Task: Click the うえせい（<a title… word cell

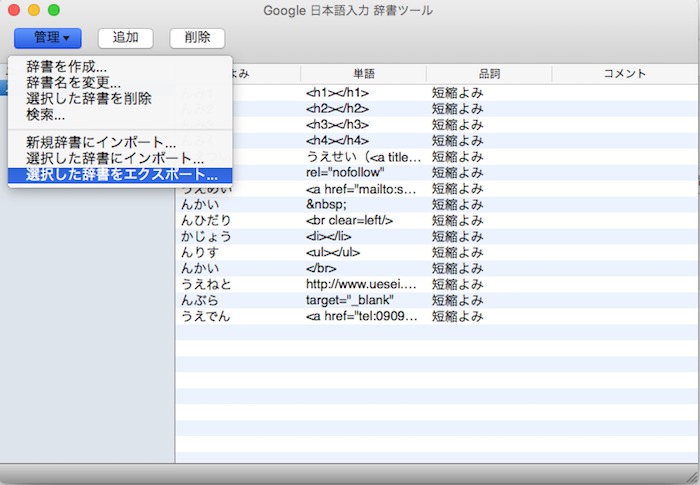Action: (363, 157)
